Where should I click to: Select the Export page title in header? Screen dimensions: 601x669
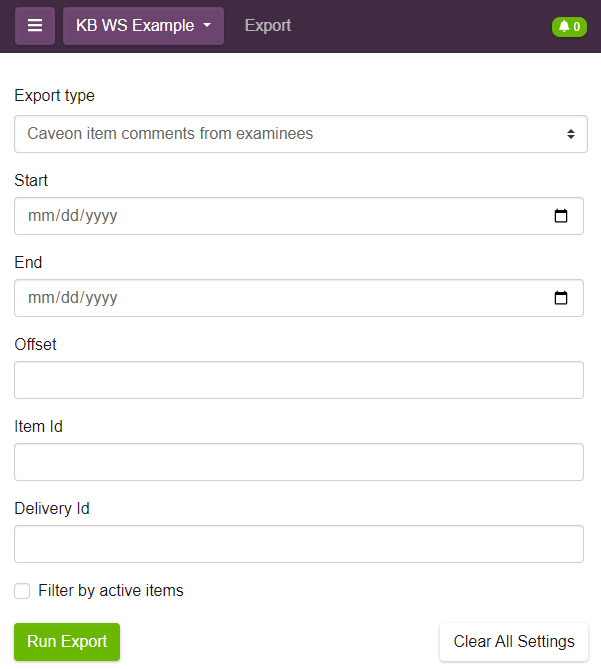pos(268,26)
